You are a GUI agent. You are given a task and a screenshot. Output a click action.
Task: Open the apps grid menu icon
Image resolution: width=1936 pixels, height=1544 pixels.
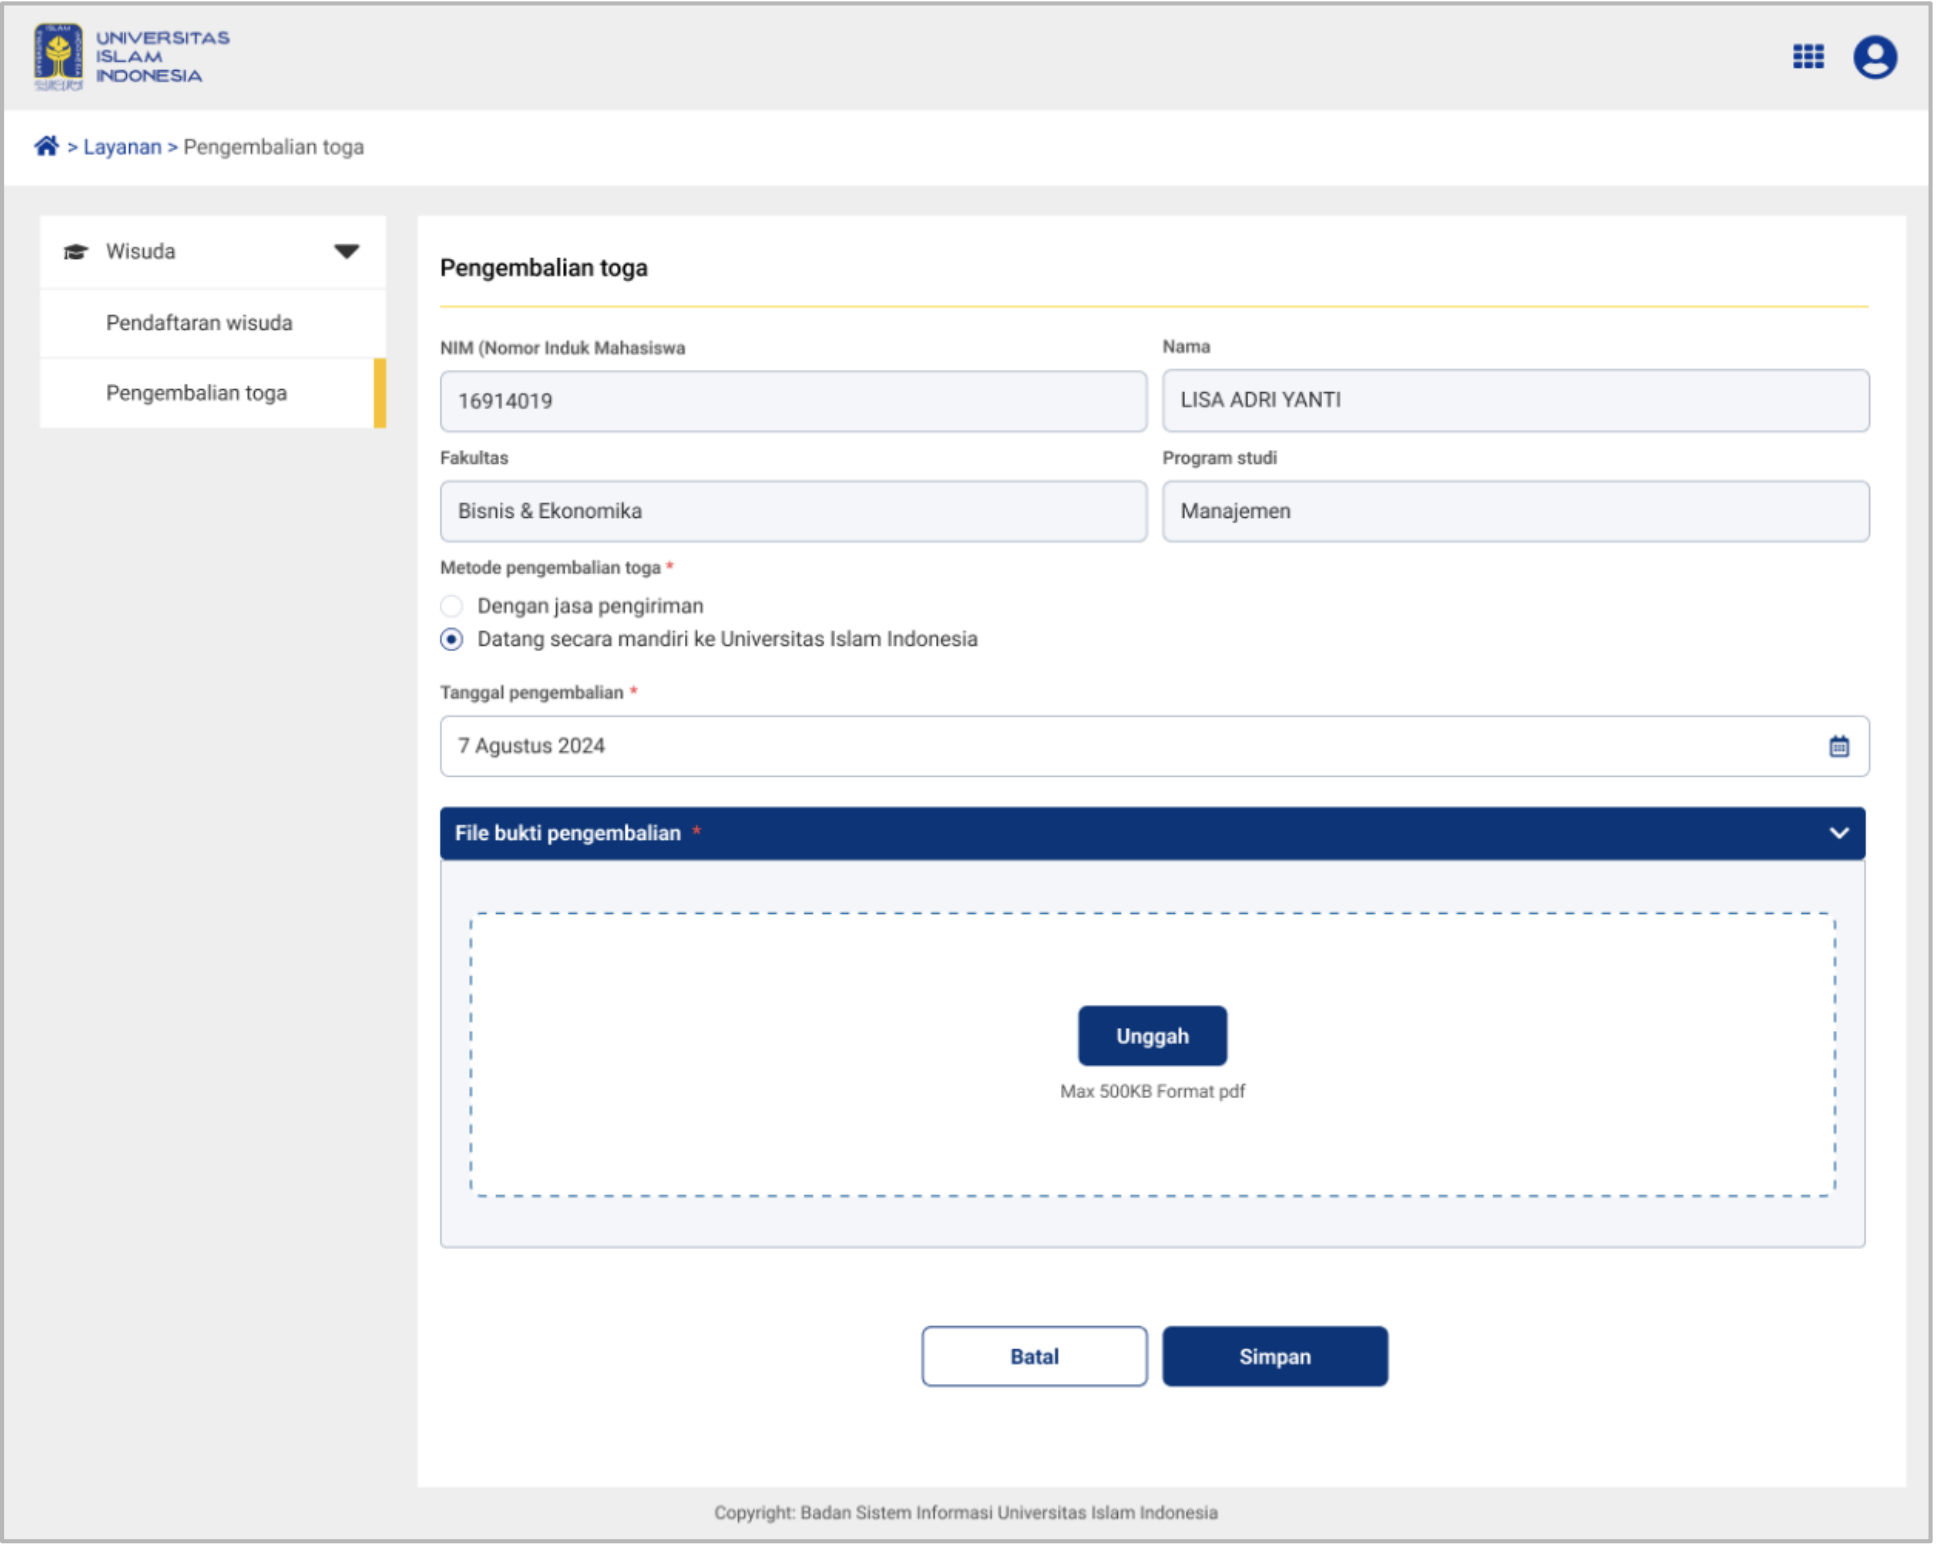click(x=1807, y=56)
